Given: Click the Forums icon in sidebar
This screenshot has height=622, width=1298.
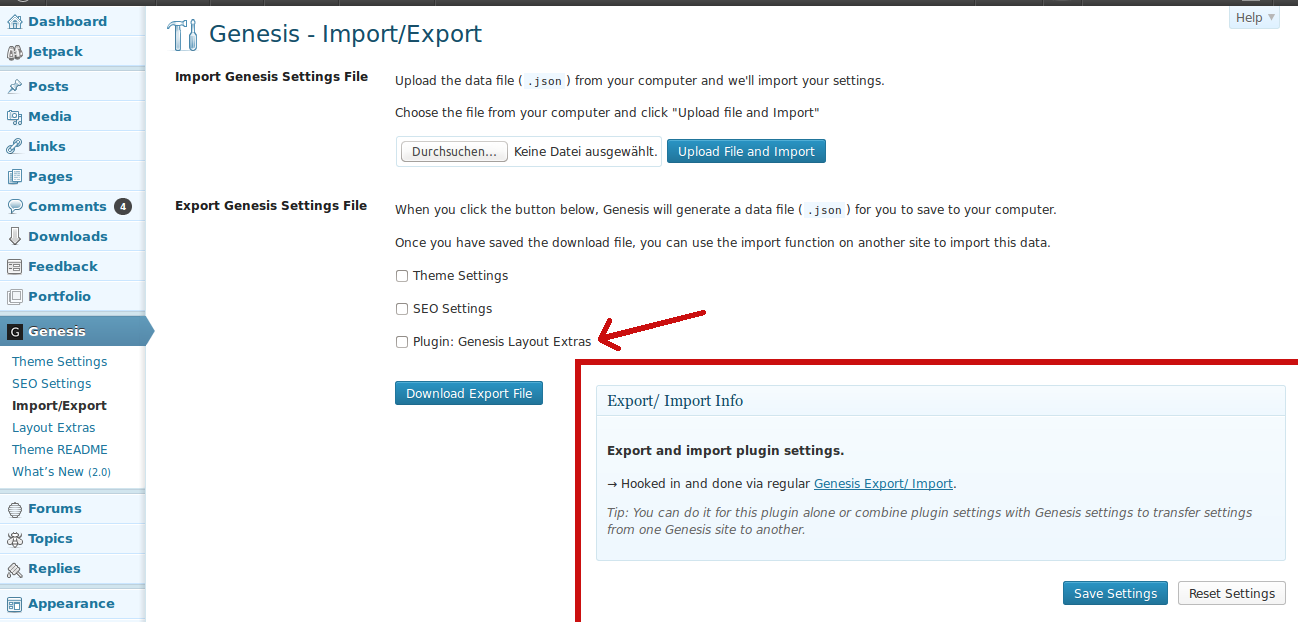Looking at the screenshot, I should click(14, 508).
